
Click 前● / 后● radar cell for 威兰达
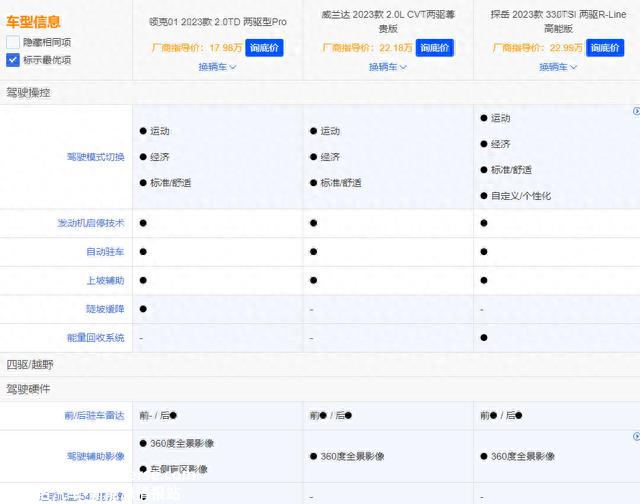(331, 415)
